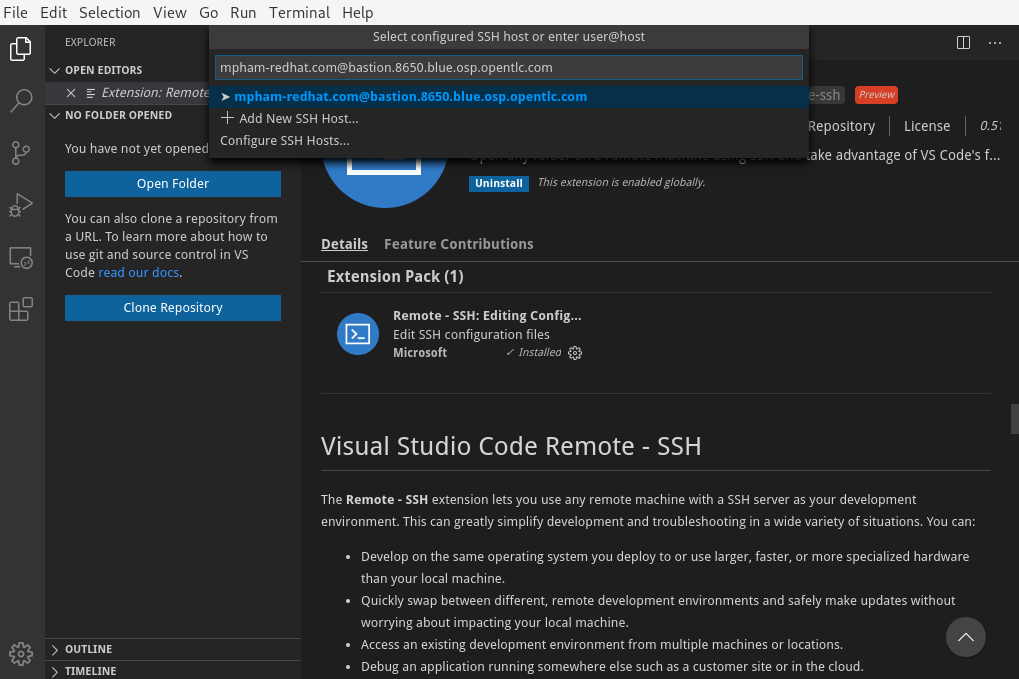Open the Terminal menu
This screenshot has width=1019, height=679.
[x=300, y=12]
